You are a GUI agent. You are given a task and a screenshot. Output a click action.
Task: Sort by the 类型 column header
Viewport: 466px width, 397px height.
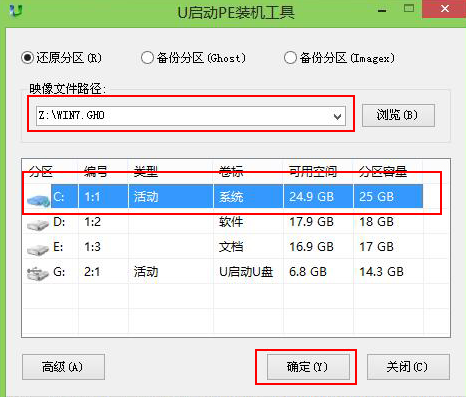(146, 171)
